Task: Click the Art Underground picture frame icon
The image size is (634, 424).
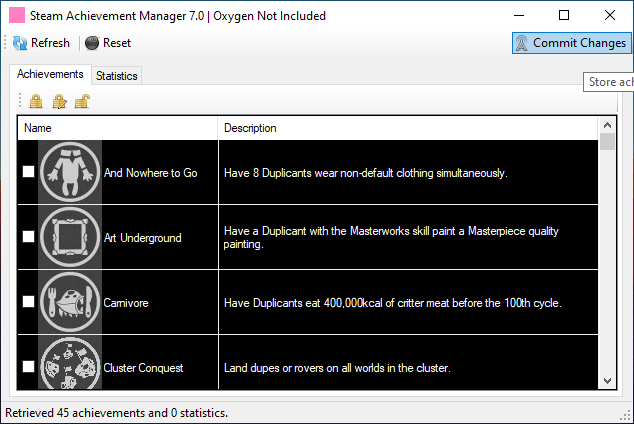Action: point(70,237)
